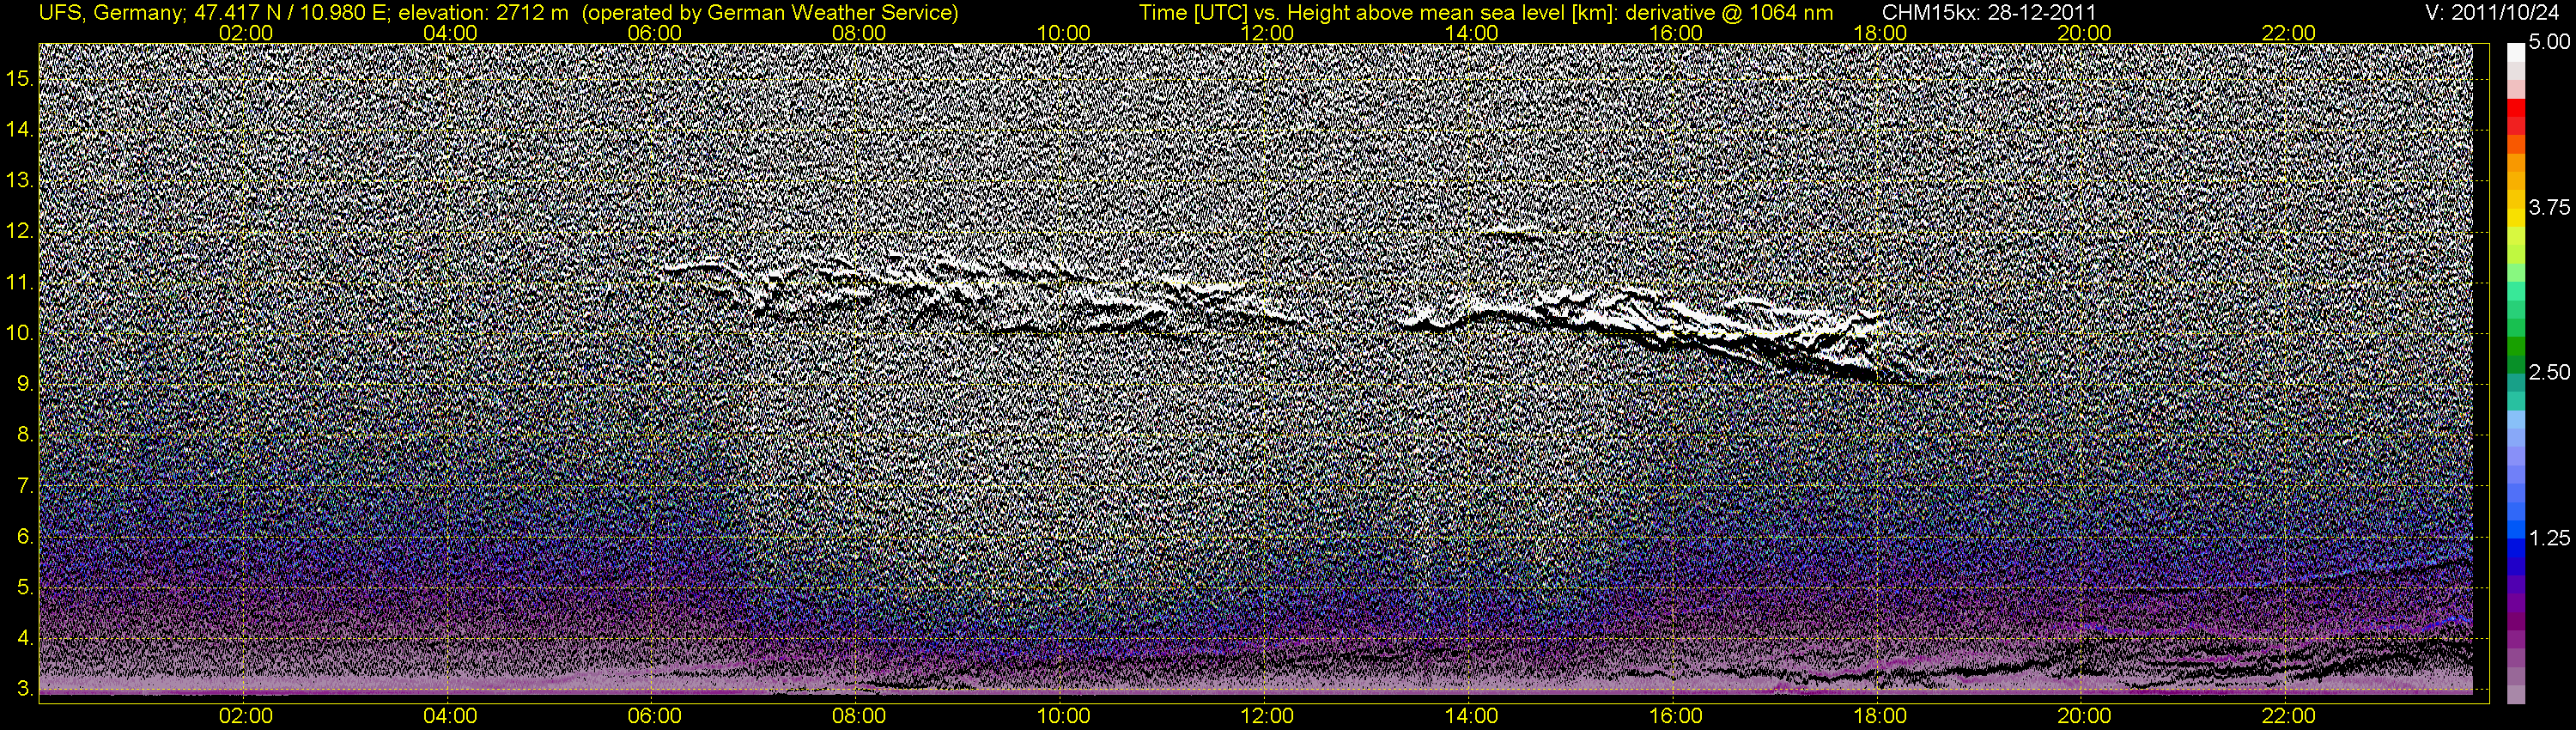Click the 15. km height axis label
Screen dimensions: 2576x730
pyautogui.click(x=20, y=79)
